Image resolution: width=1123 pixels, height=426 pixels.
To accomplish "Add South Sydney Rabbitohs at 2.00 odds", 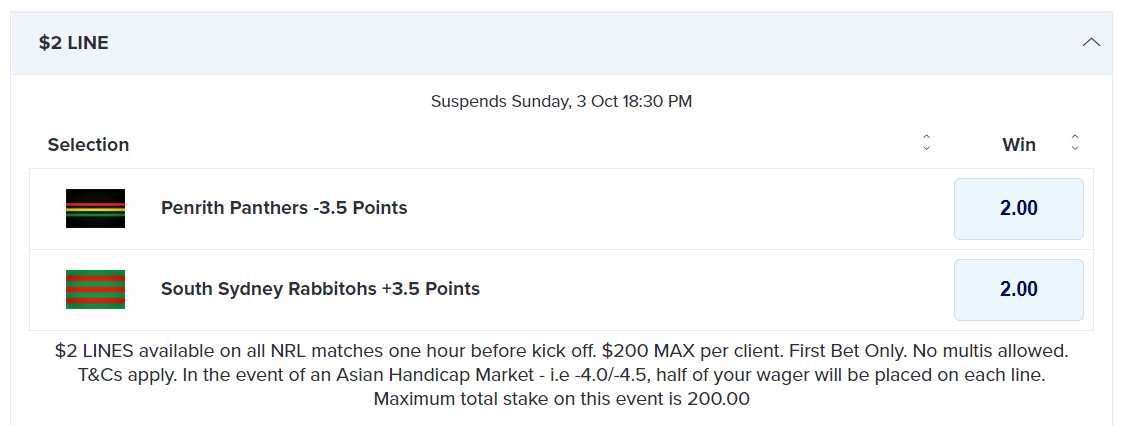I will [x=1018, y=289].
